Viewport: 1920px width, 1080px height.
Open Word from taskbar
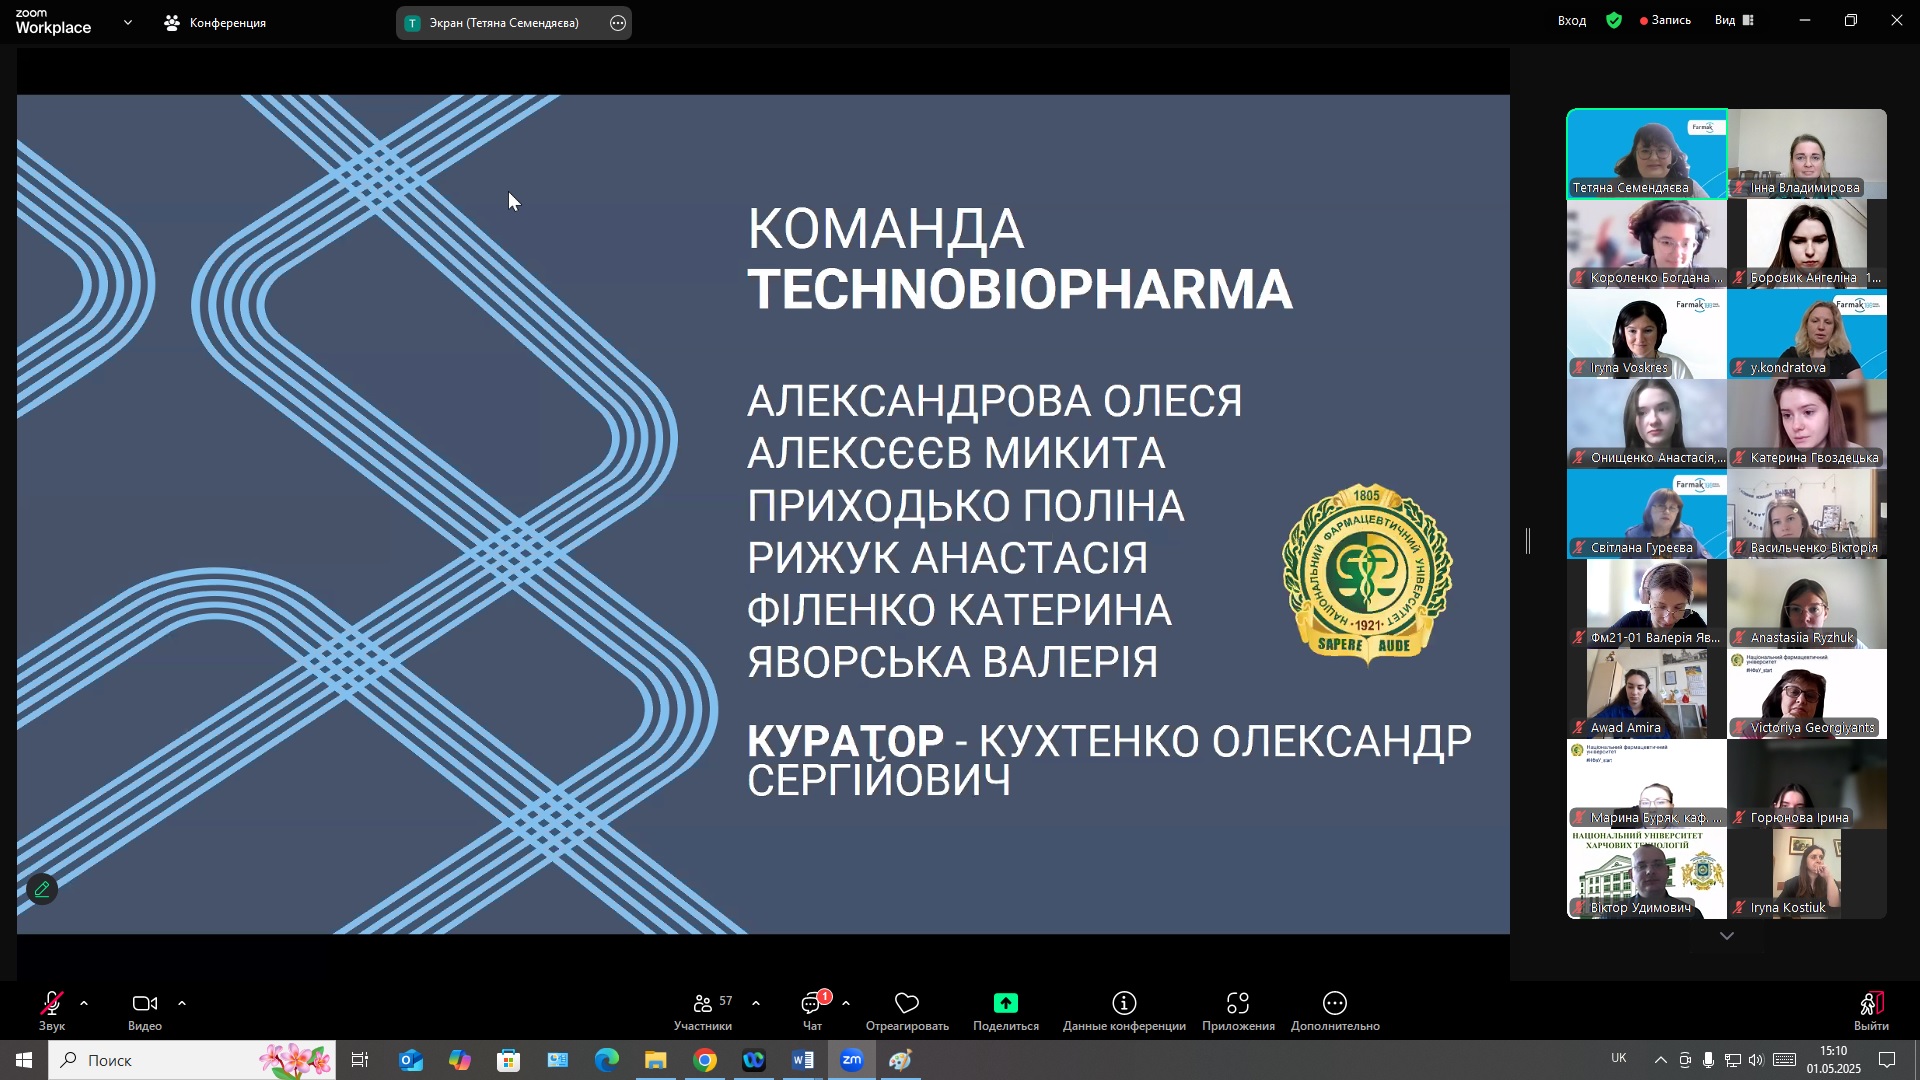click(803, 1060)
